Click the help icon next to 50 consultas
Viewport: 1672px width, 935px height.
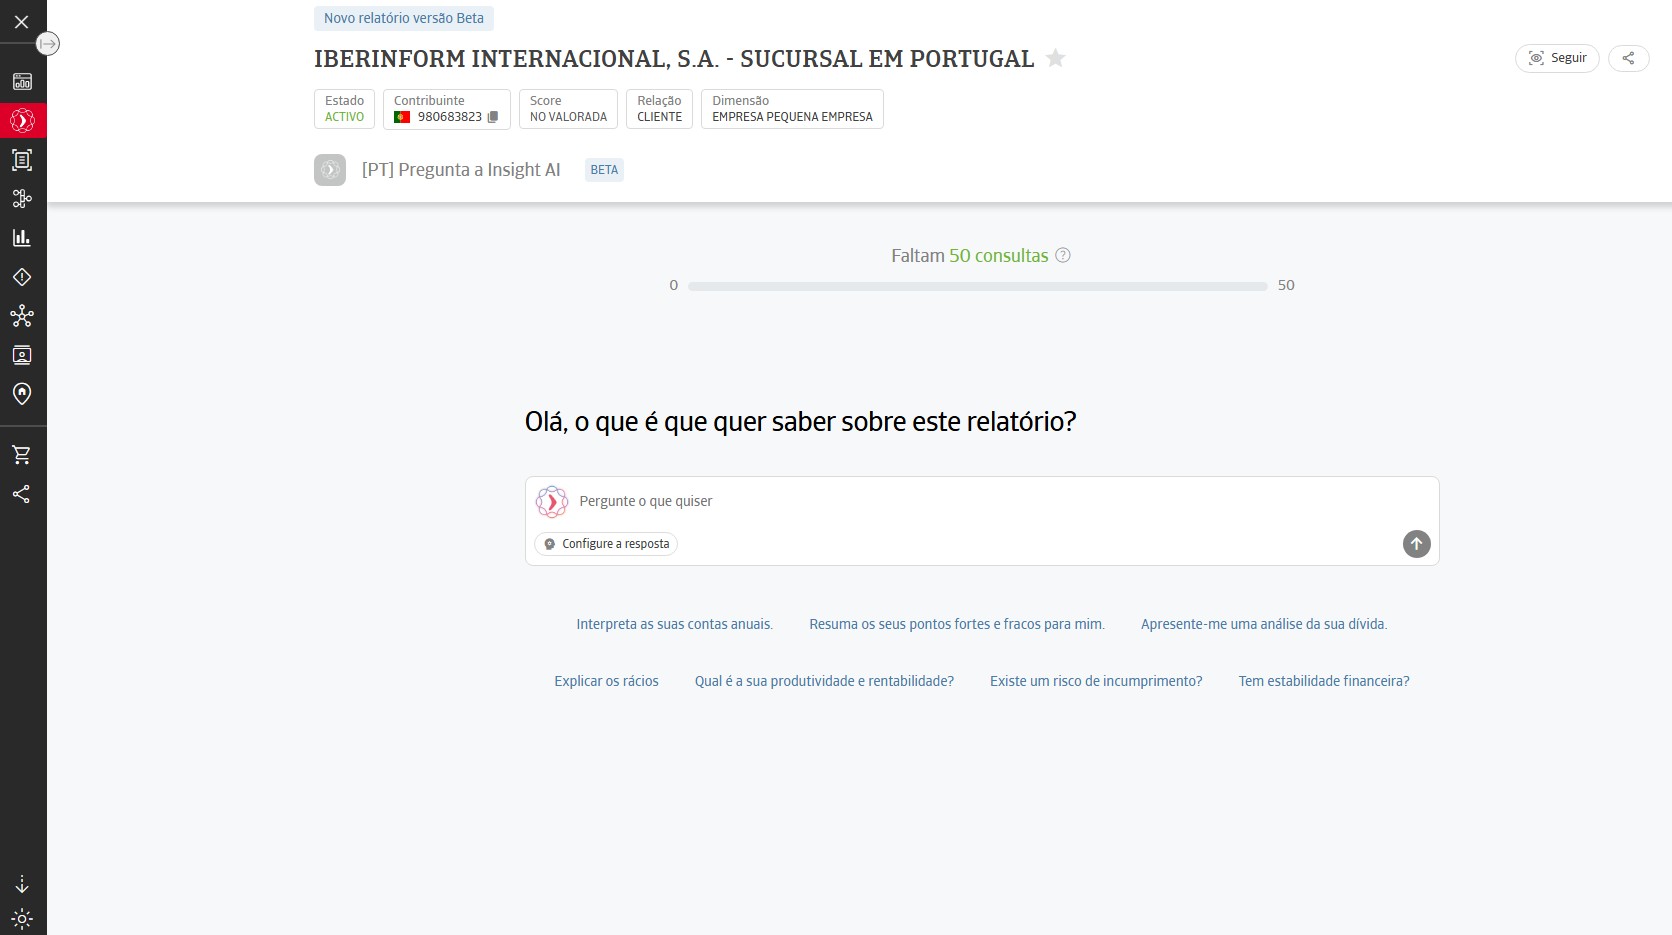point(1063,255)
